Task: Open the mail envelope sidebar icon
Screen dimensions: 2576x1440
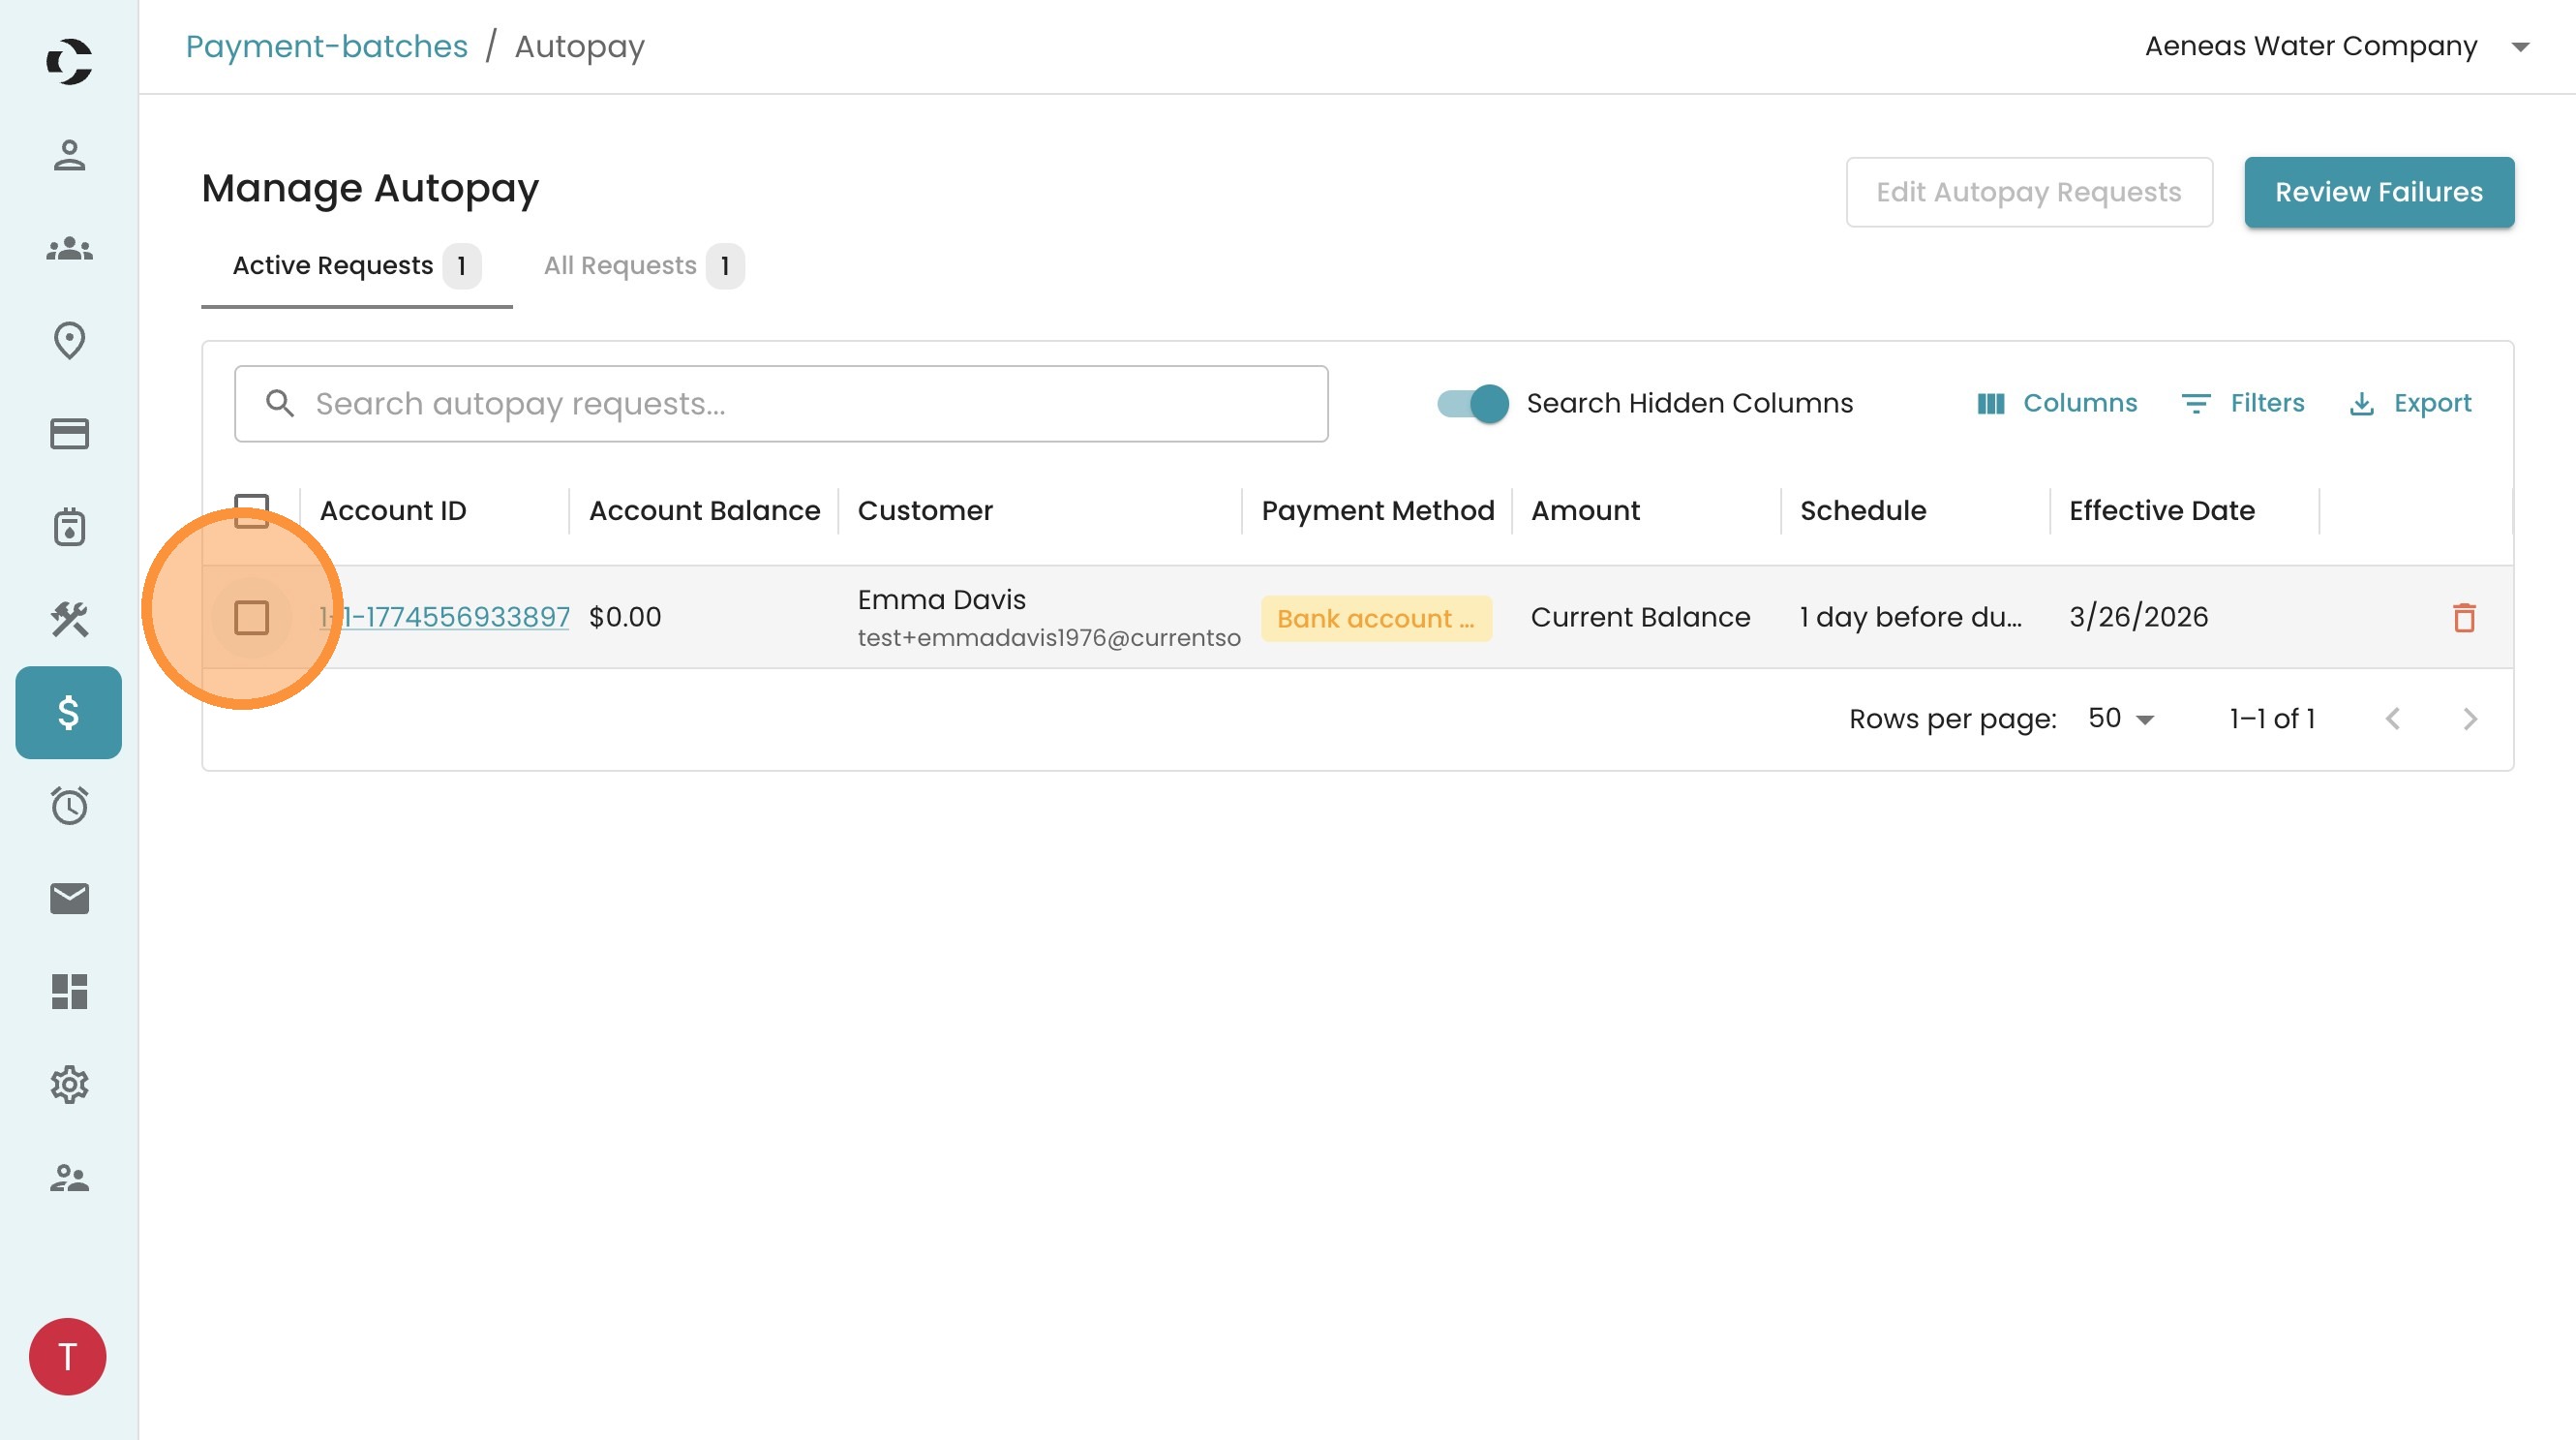Action: point(69,898)
